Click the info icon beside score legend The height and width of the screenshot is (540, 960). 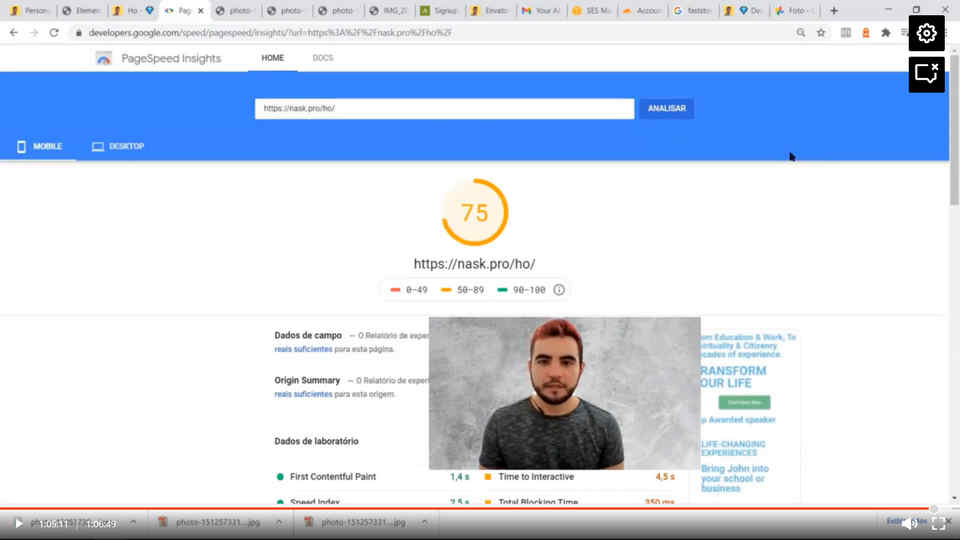point(559,290)
